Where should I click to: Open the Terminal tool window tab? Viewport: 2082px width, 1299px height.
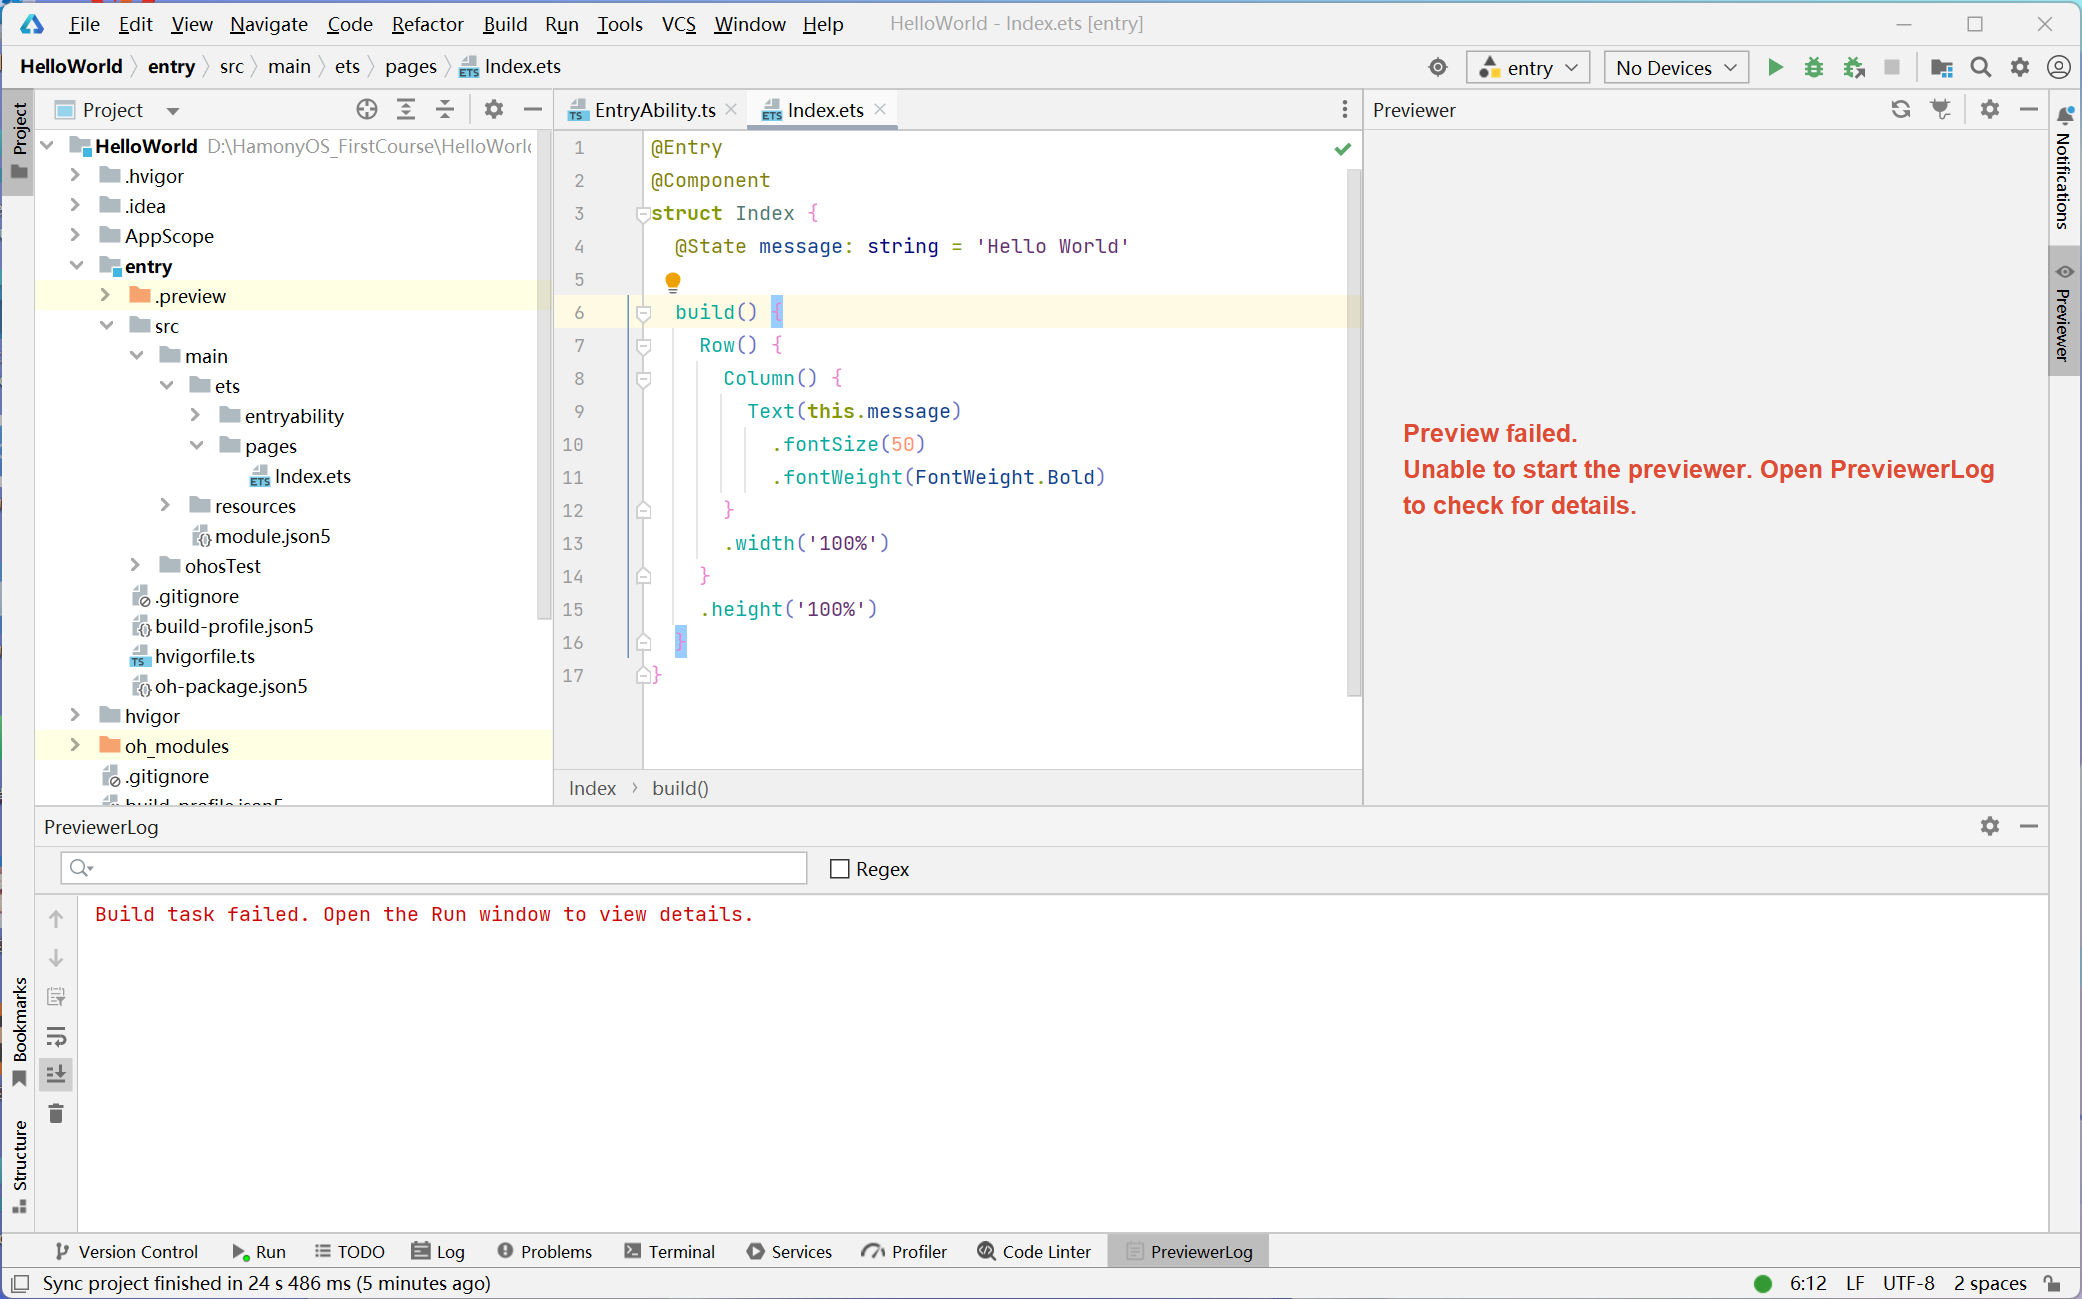click(x=669, y=1251)
